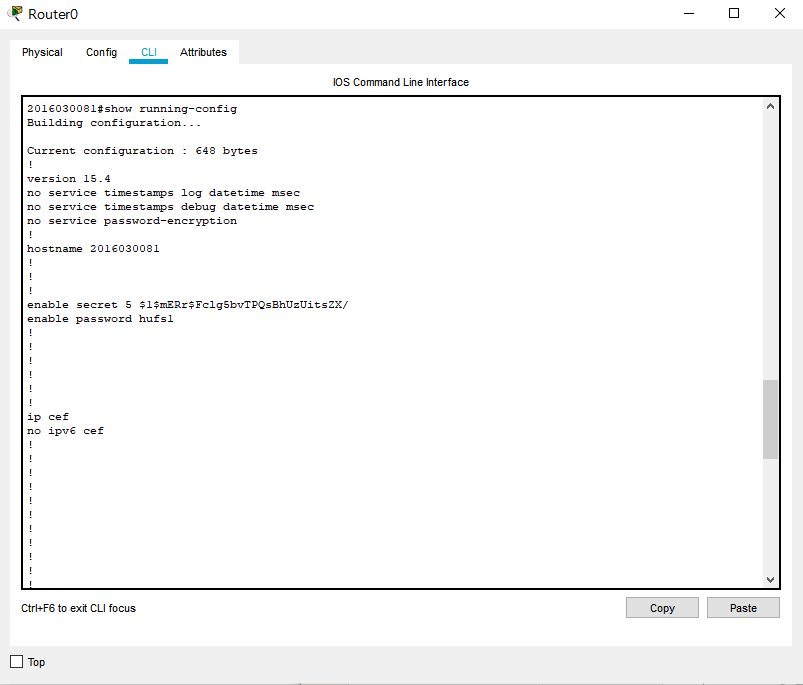Click the 'ip cef' line

[x=48, y=417]
